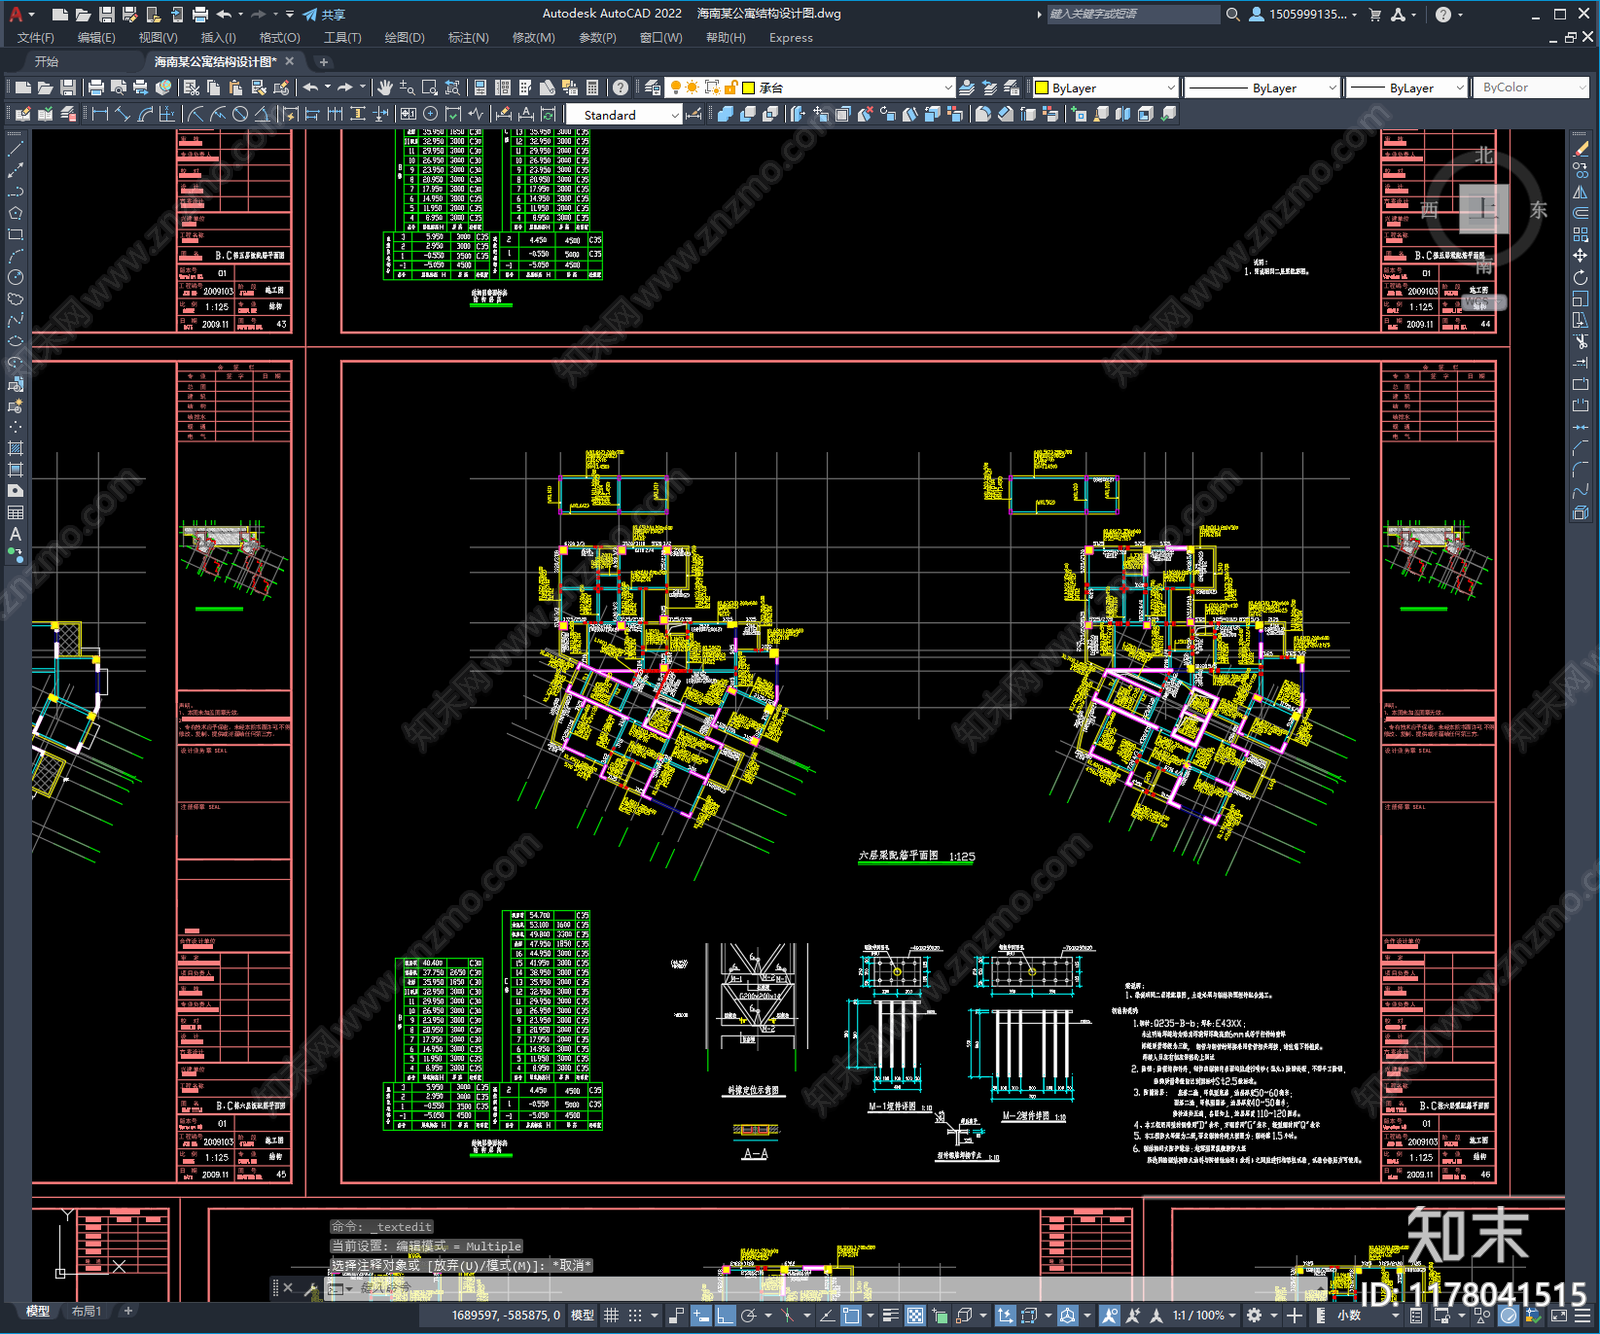Click the keyword search input field
The height and width of the screenshot is (1334, 1600).
pyautogui.click(x=1132, y=14)
